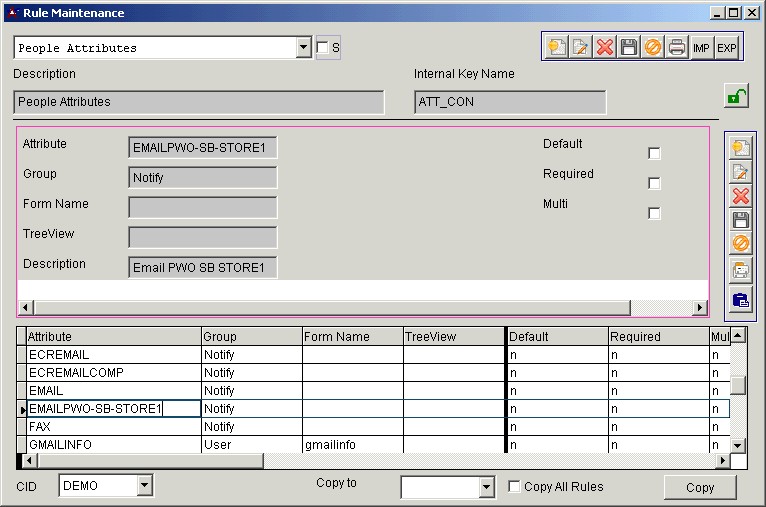Click the green unlock padlock icon

tap(735, 96)
